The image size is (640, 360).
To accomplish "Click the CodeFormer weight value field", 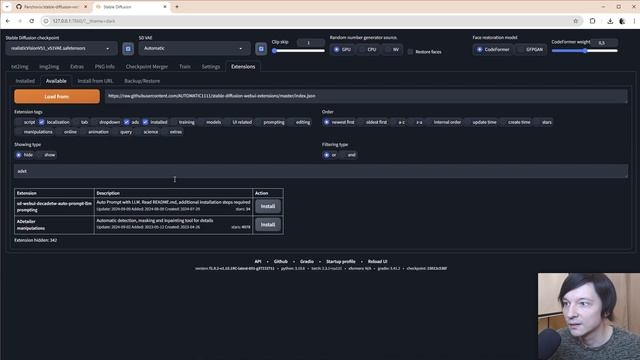I will pyautogui.click(x=605, y=42).
